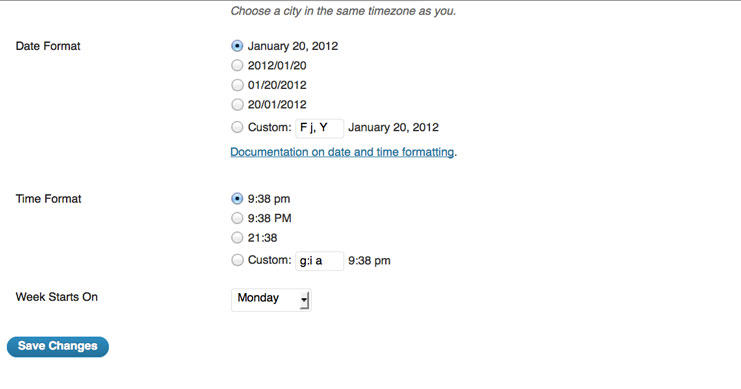Click the custom date field containing F j, Y
Screen dimensions: 741x389
point(319,128)
